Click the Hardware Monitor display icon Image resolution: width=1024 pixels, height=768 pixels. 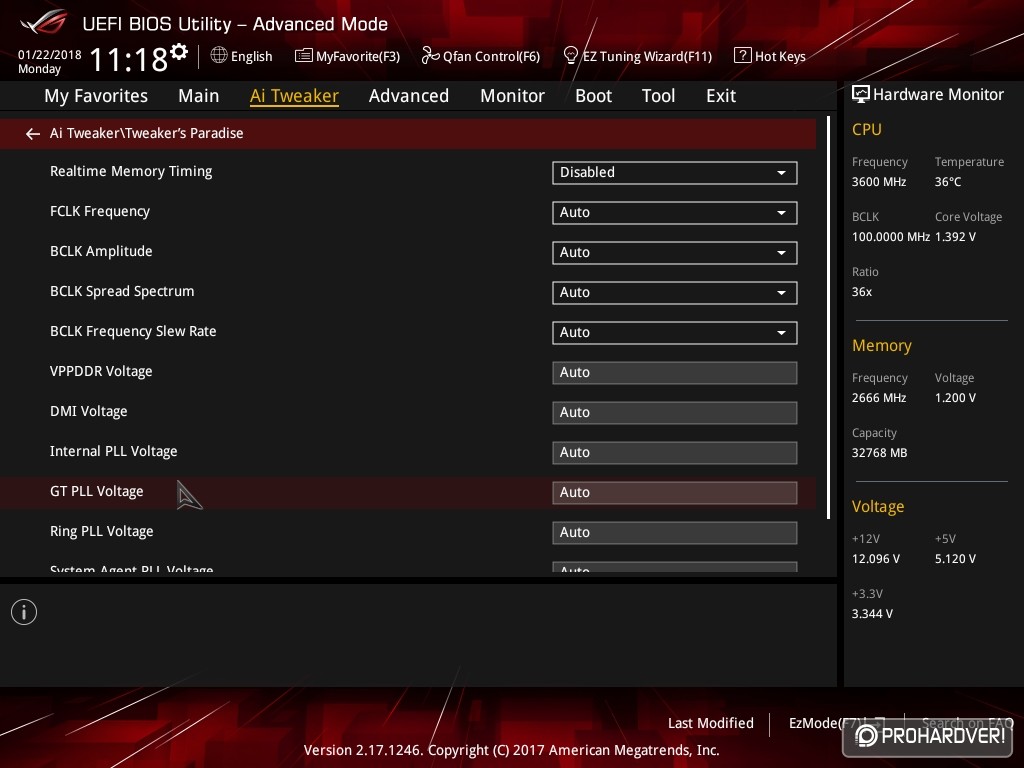[x=861, y=94]
